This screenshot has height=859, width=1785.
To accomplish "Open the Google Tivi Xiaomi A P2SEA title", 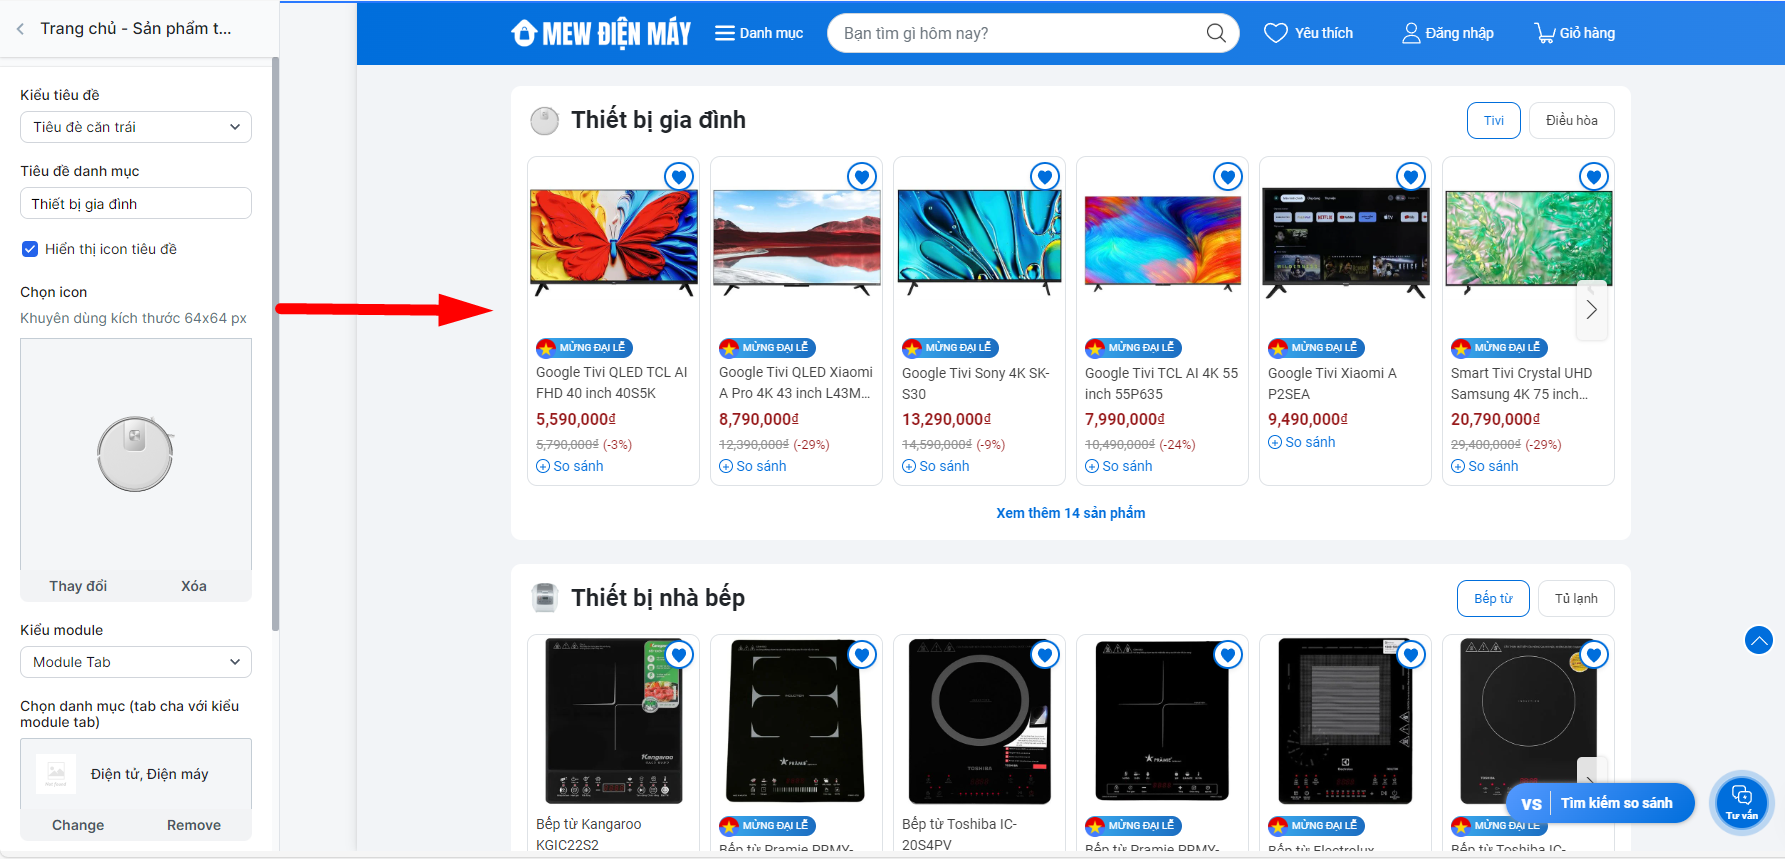I will [x=1332, y=384].
